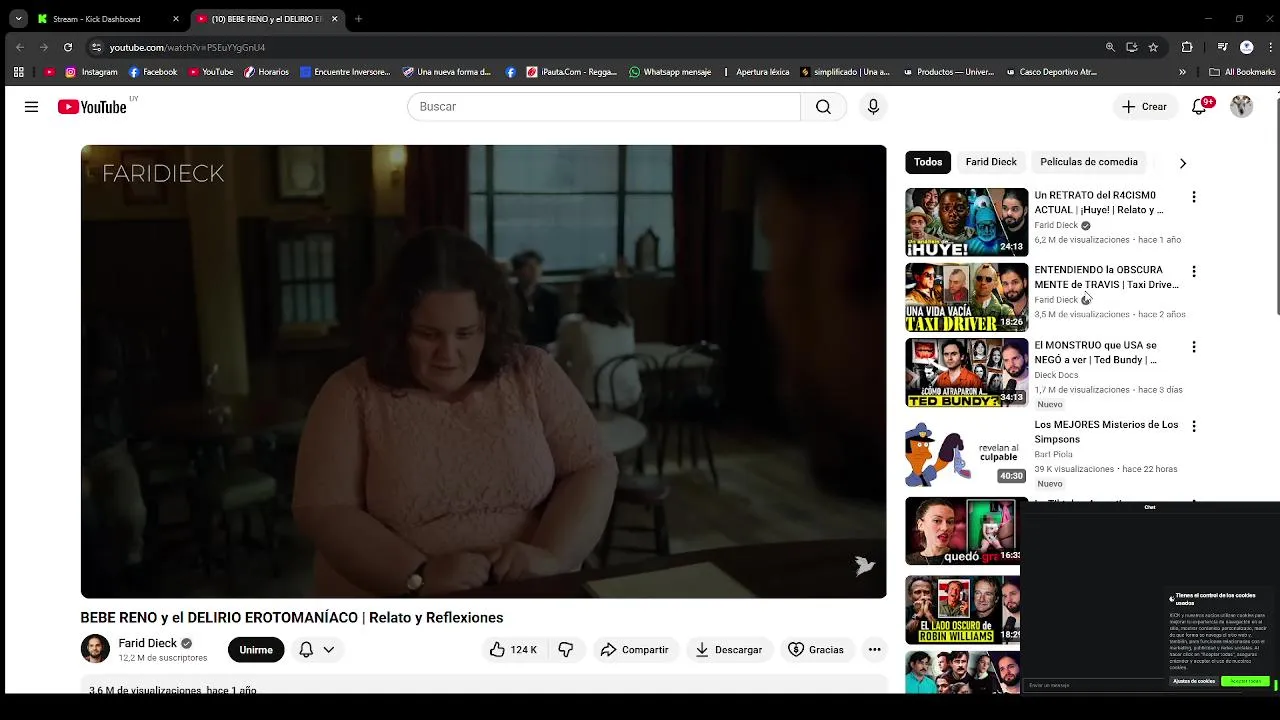Open Chrome extensions puzzle icon
Screen dimensions: 1280x720
pos(1187,47)
